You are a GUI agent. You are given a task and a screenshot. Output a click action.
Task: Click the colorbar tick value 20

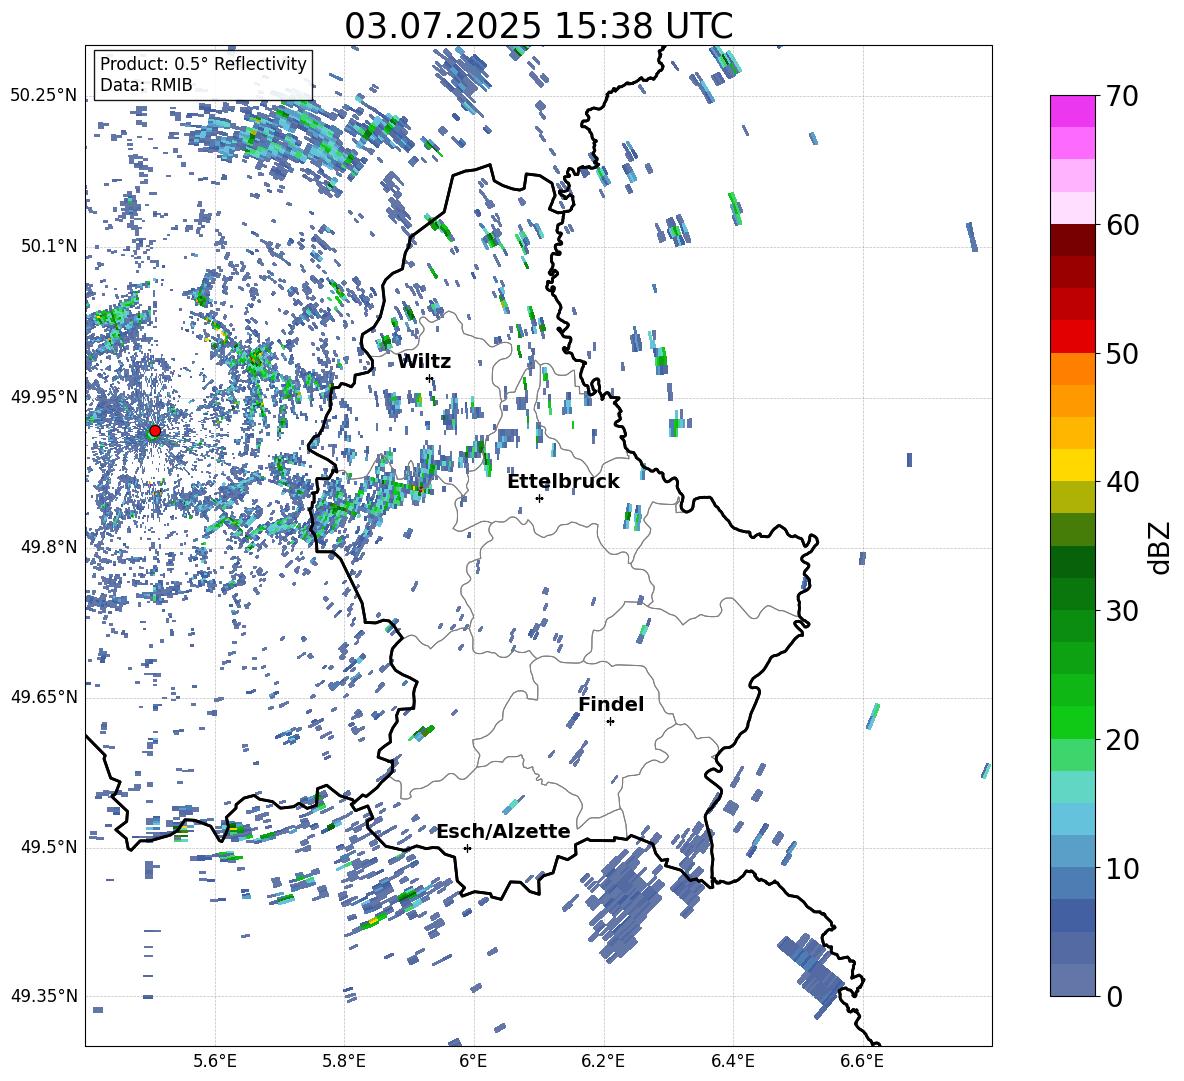1122,740
